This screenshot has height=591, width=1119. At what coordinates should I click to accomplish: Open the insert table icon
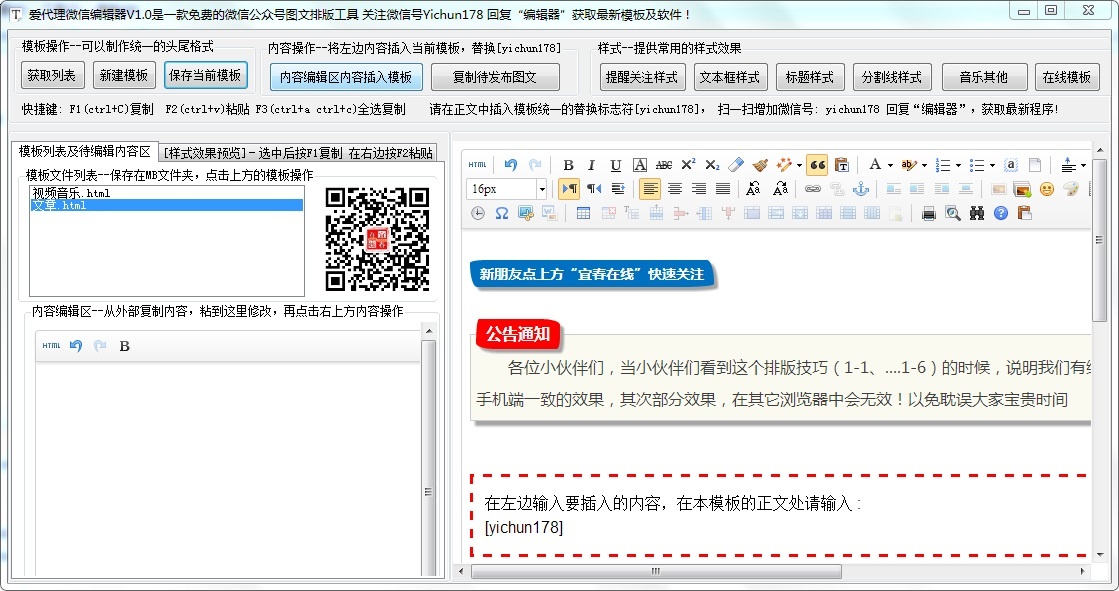[x=582, y=212]
